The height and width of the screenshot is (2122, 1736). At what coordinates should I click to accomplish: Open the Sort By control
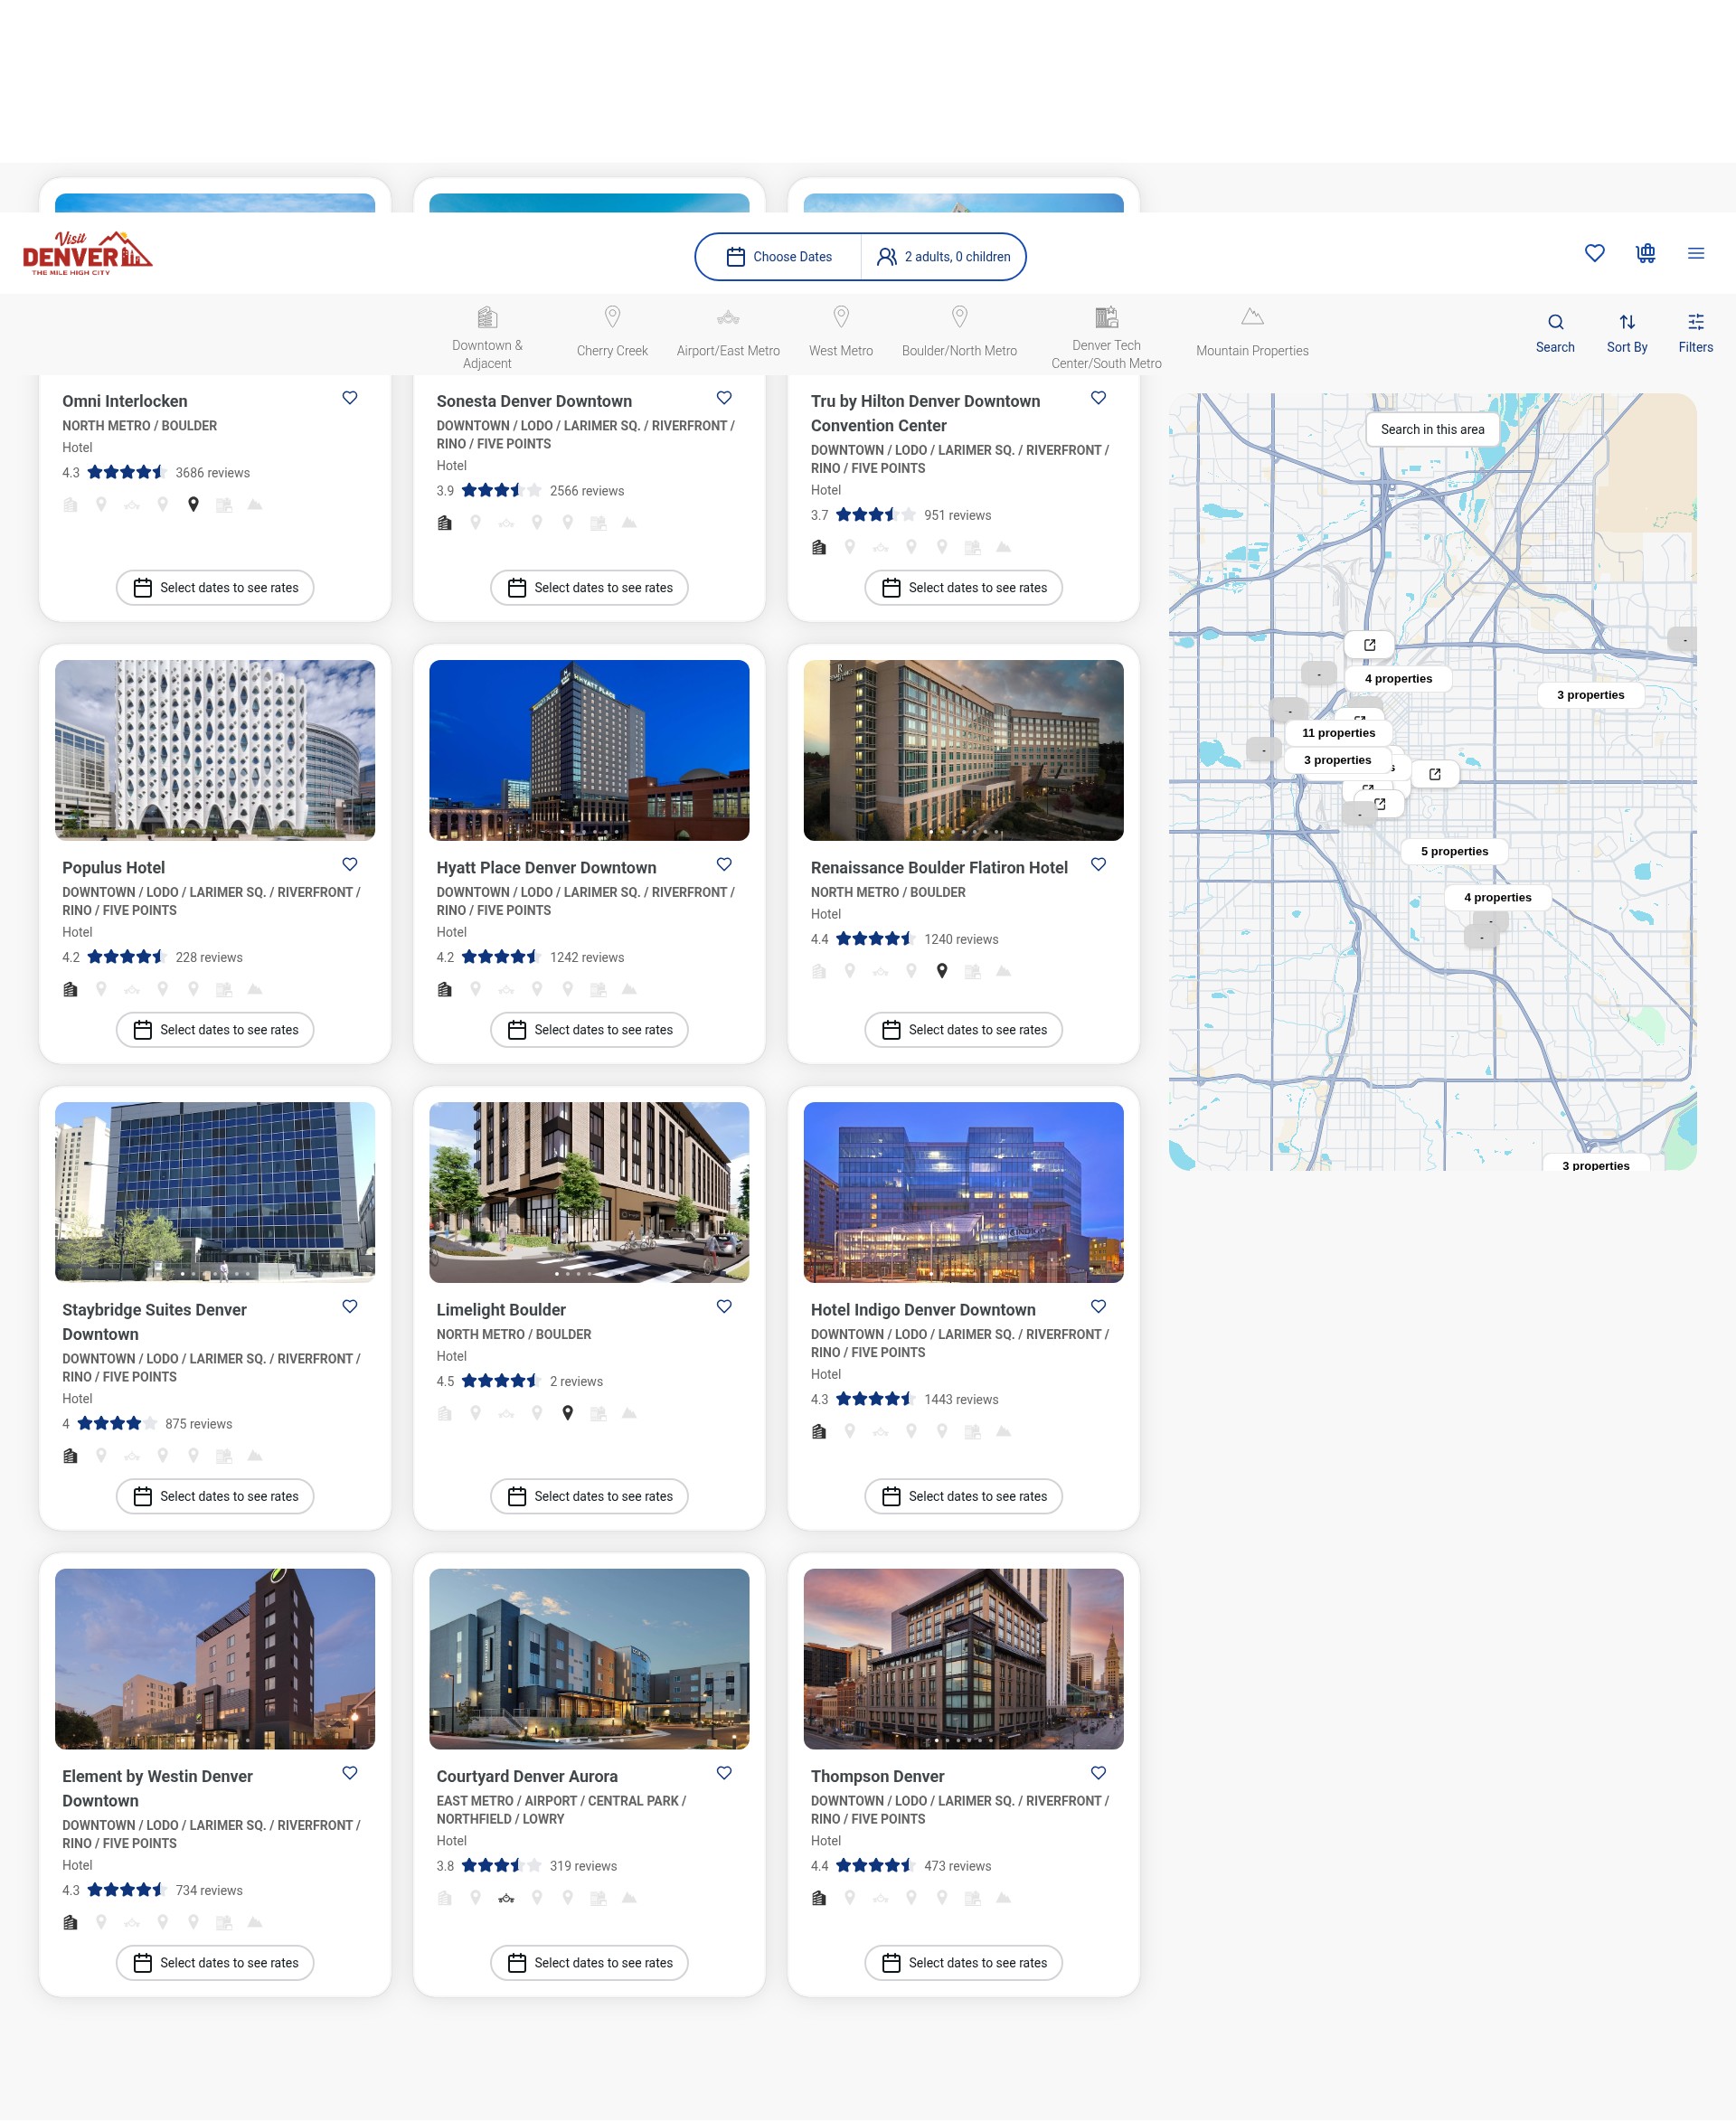(x=1626, y=332)
